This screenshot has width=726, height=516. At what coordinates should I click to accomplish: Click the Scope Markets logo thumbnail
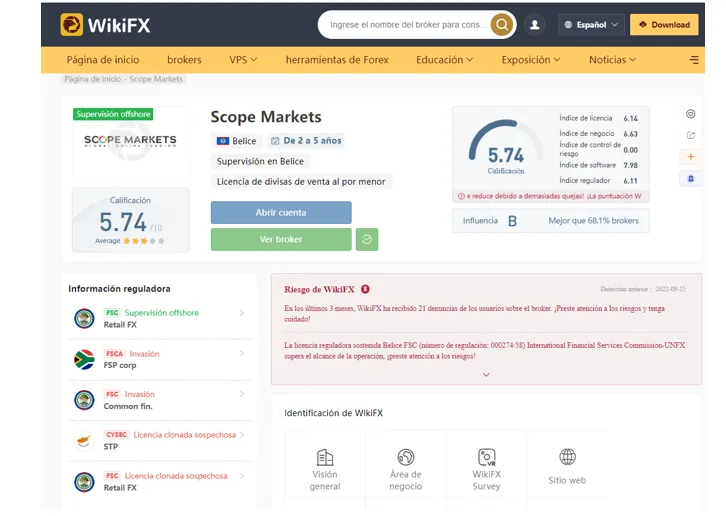pyautogui.click(x=131, y=142)
